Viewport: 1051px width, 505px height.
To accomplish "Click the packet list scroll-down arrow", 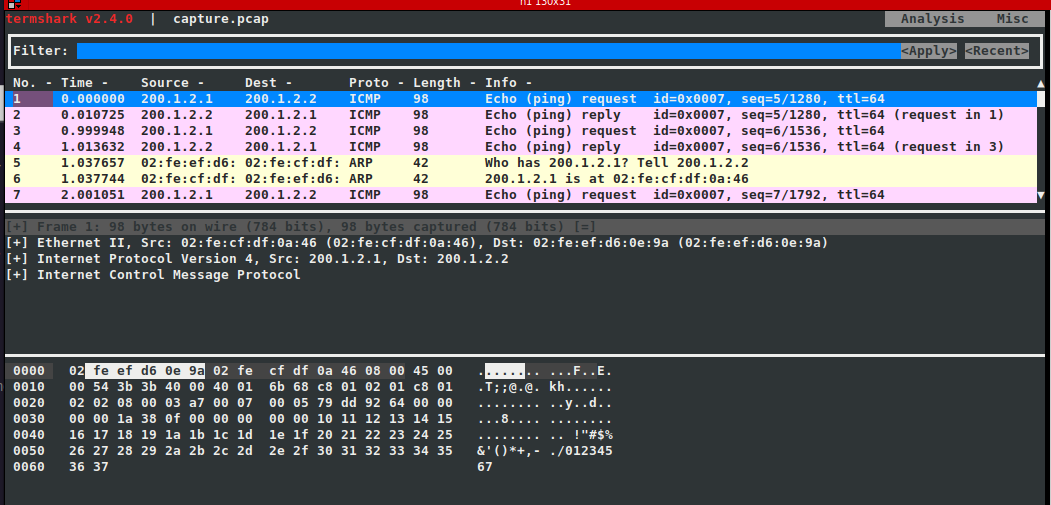I will [1041, 195].
